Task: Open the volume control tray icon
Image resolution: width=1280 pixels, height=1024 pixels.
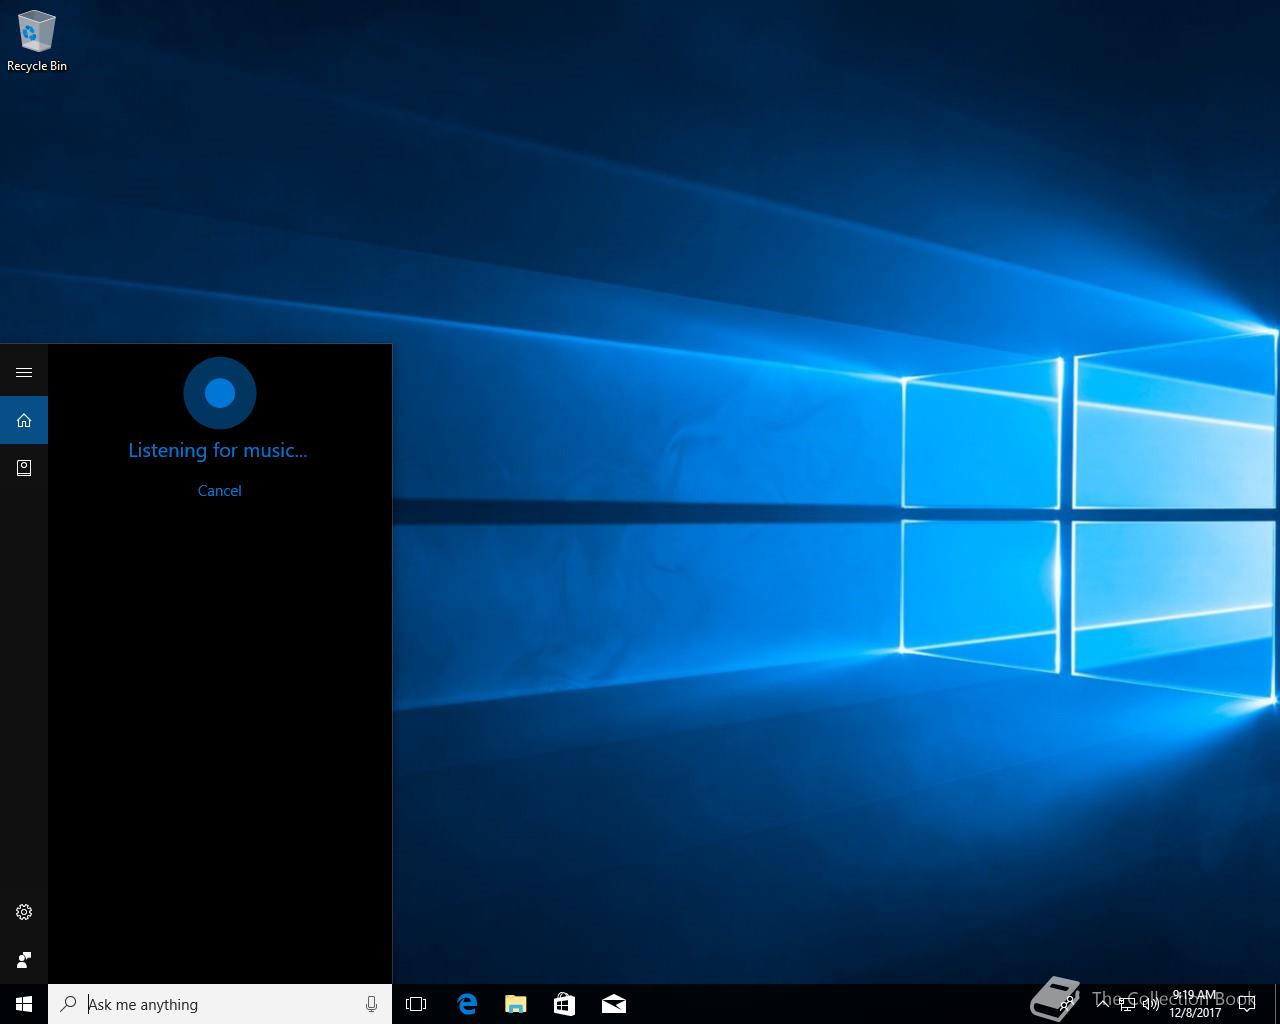Action: pos(1151,1004)
